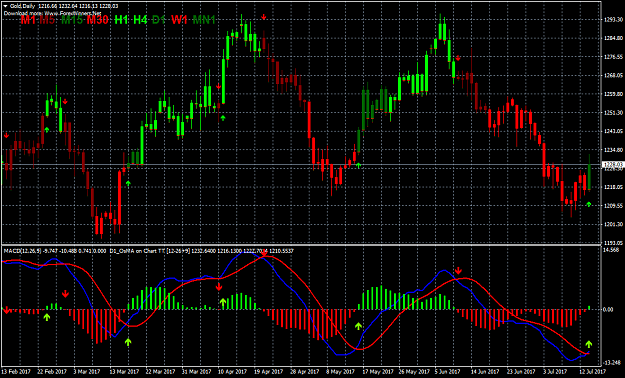Viewport: 625px width, 378px height.
Task: Click the 23 Jun 2017 date label
Action: pos(521,371)
